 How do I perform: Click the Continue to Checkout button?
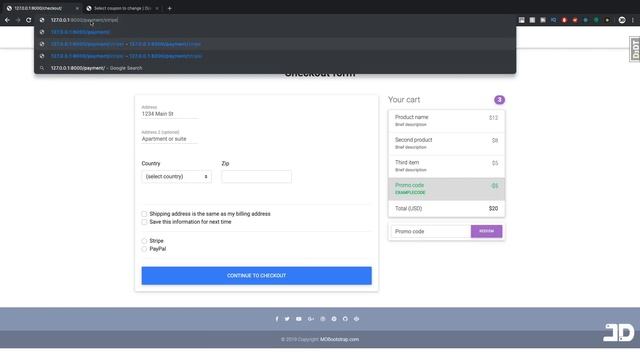[x=256, y=276]
